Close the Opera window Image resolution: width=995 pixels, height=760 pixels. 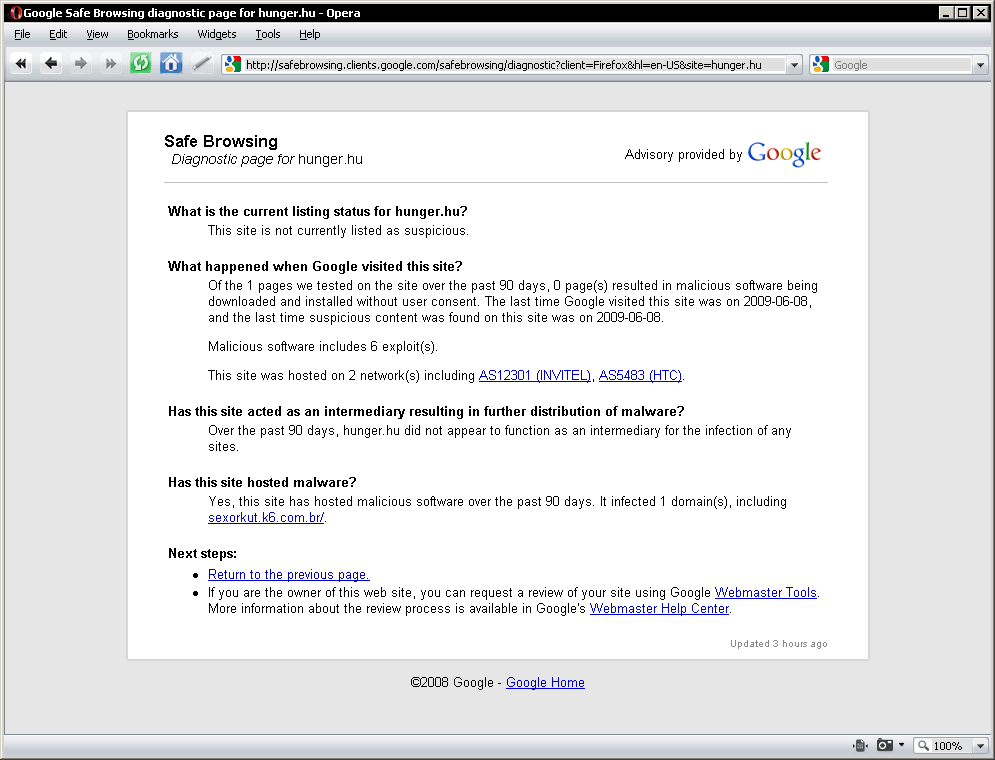coord(980,13)
